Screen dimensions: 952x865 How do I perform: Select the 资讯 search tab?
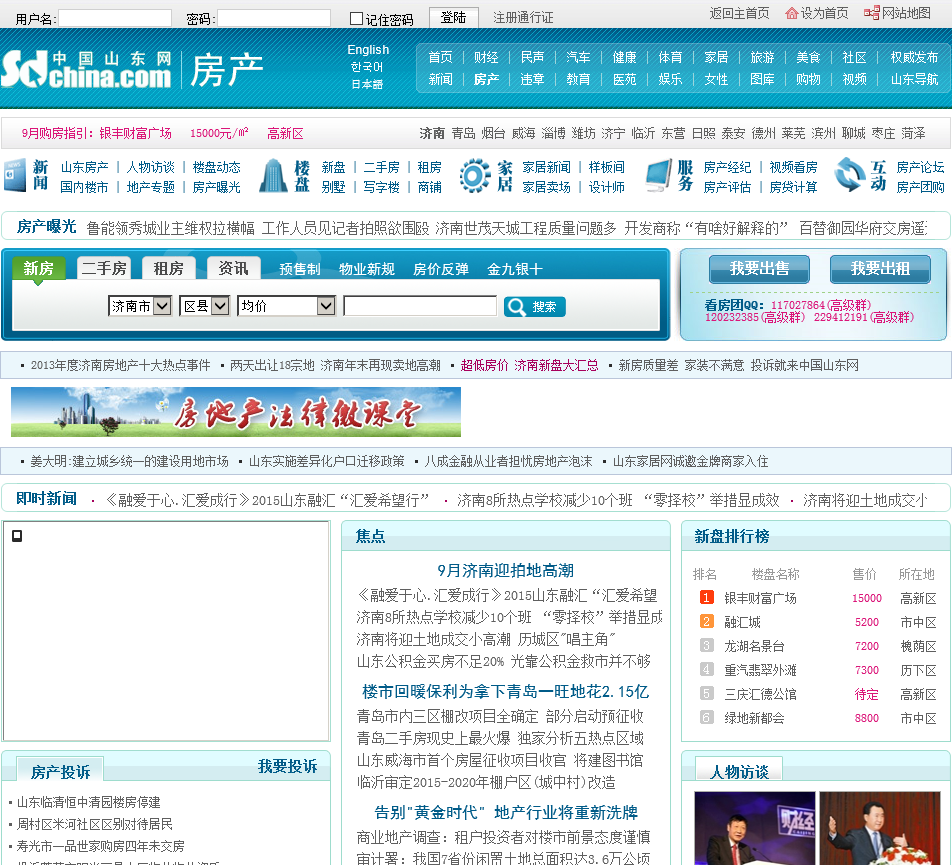(x=234, y=268)
